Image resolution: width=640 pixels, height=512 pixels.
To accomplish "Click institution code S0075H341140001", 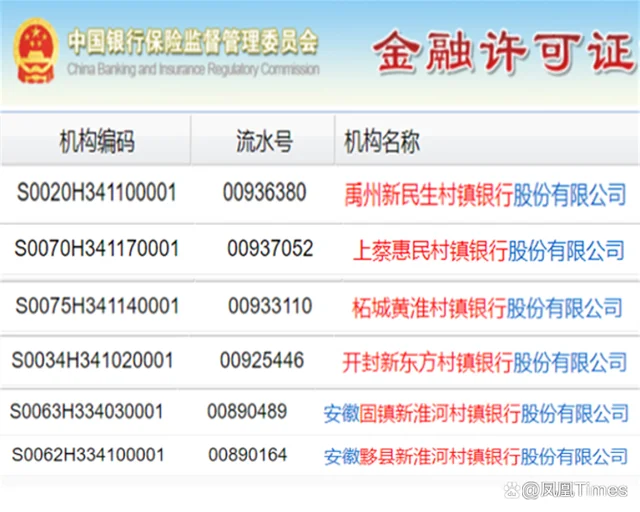I will 97,305.
